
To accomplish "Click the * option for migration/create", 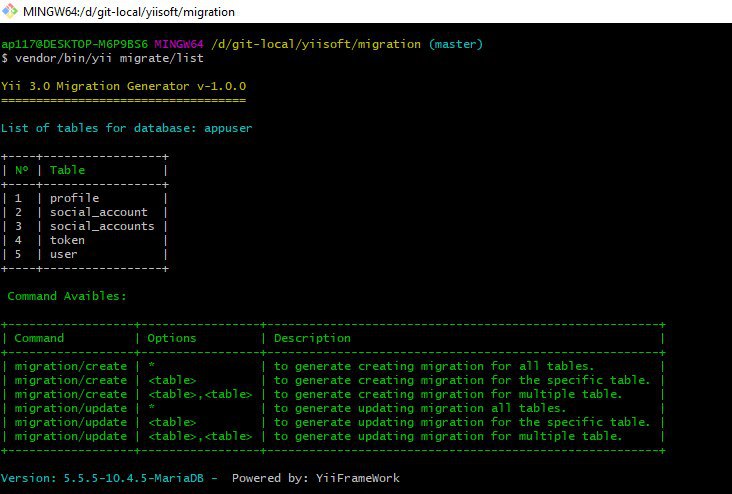I will 152,366.
